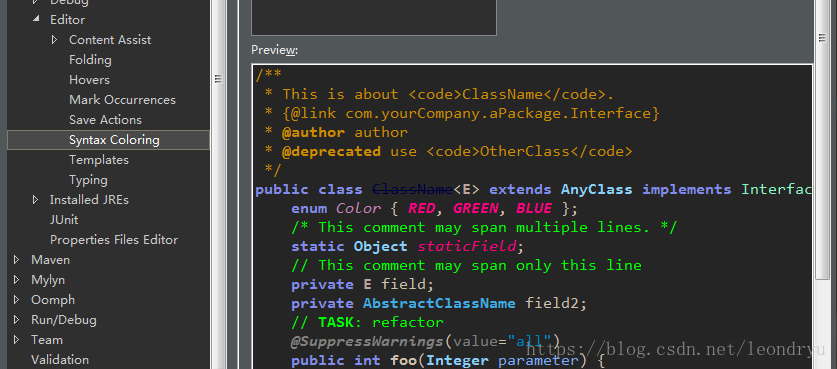
Task: Collapse the Editor tree node
Action: (x=36, y=19)
